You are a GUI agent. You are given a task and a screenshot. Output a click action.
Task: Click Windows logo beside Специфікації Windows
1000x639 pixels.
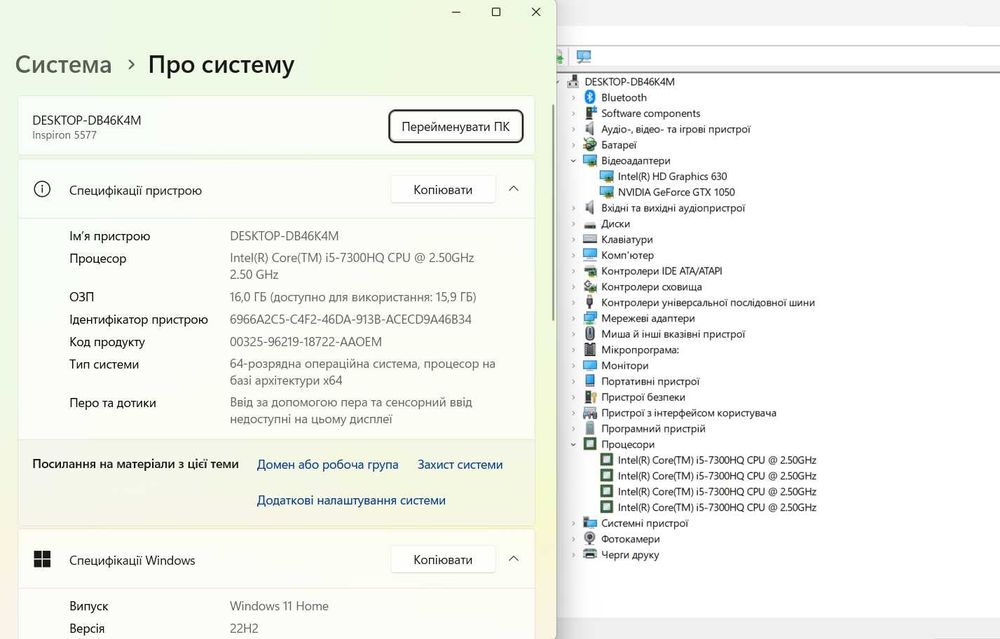tap(42, 559)
